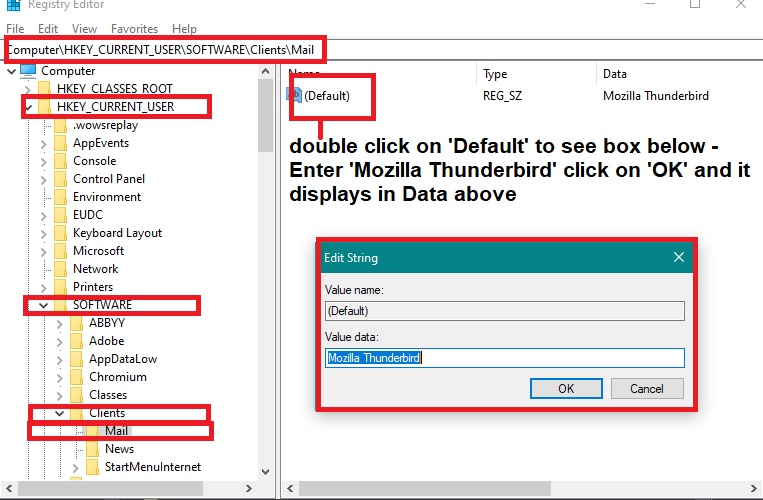
Task: Click tree pane horizontal scroll-right arrow
Action: click(249, 488)
